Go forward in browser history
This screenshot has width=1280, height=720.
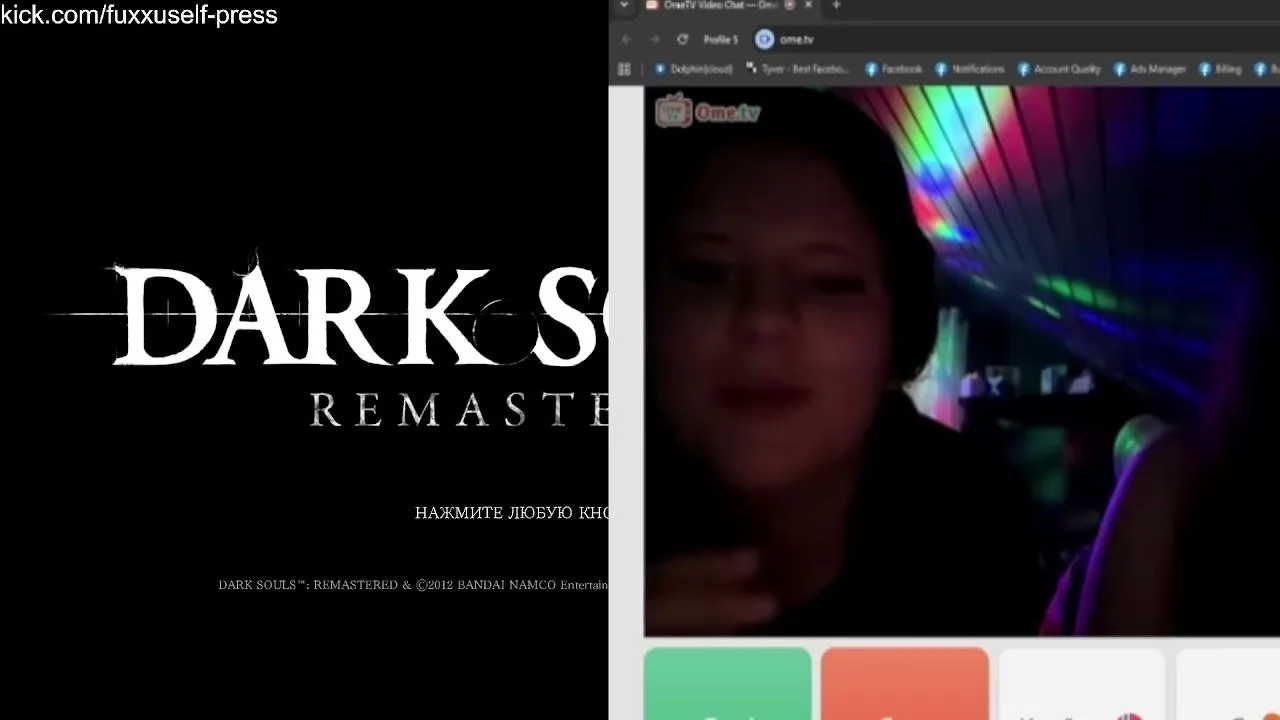point(655,39)
